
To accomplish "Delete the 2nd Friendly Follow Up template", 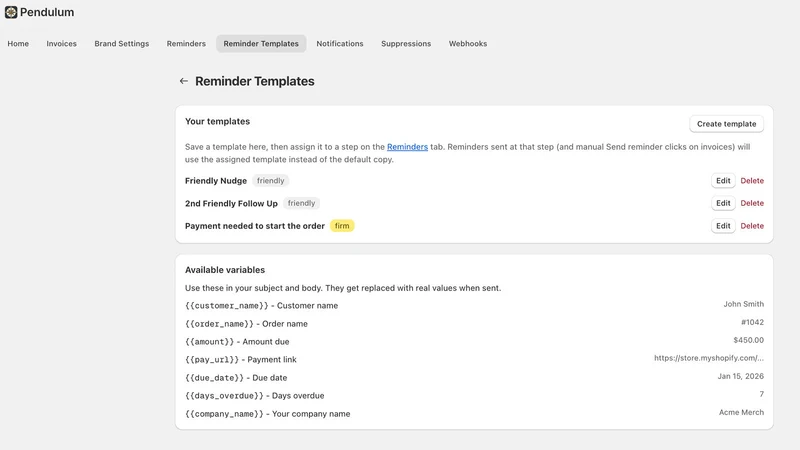I will click(752, 203).
